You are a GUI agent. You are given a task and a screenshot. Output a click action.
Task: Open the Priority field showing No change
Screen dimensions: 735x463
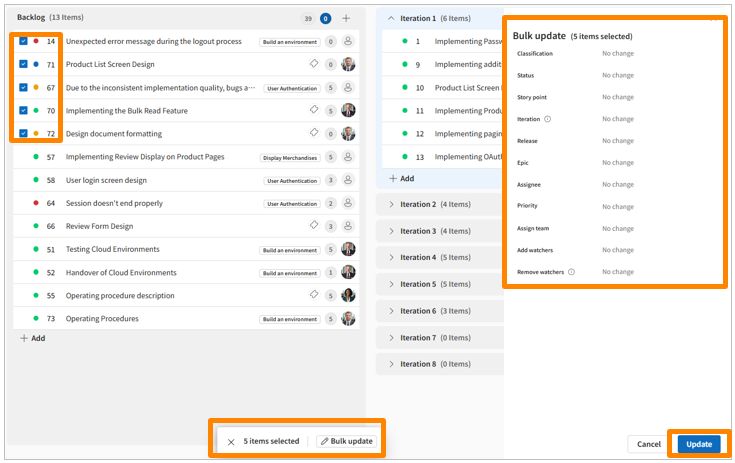617,206
